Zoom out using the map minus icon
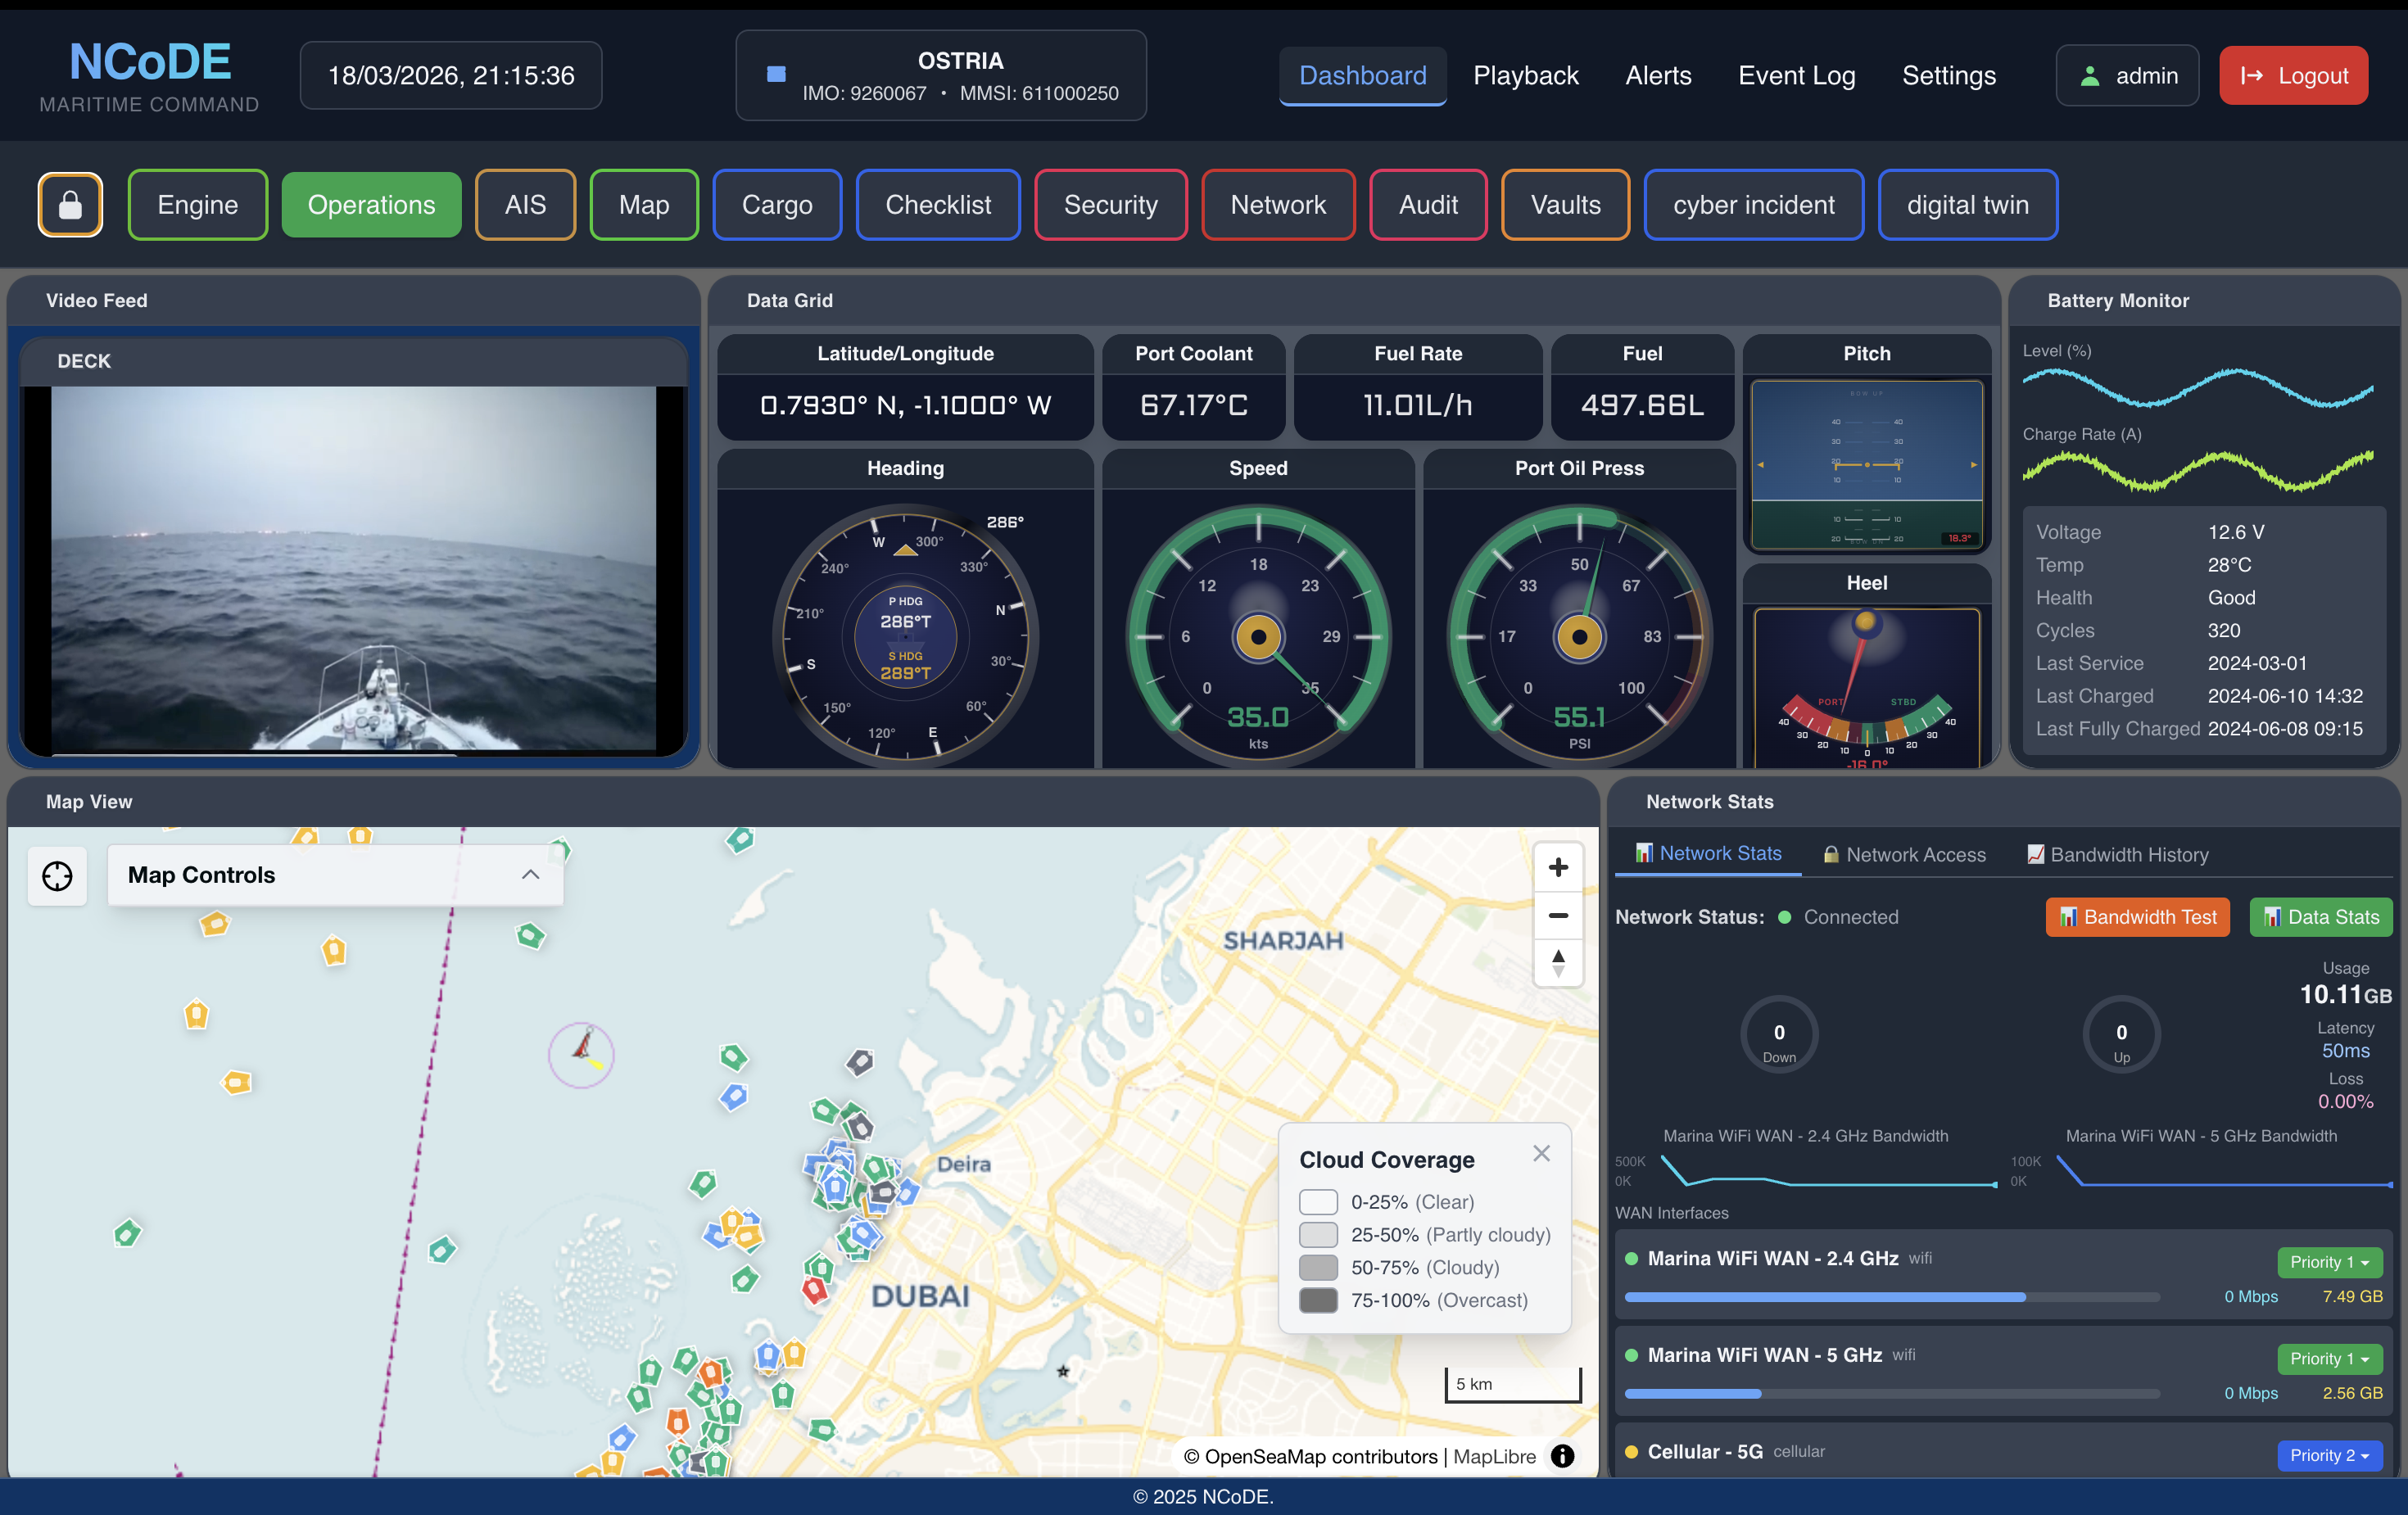The width and height of the screenshot is (2408, 1515). tap(1557, 915)
